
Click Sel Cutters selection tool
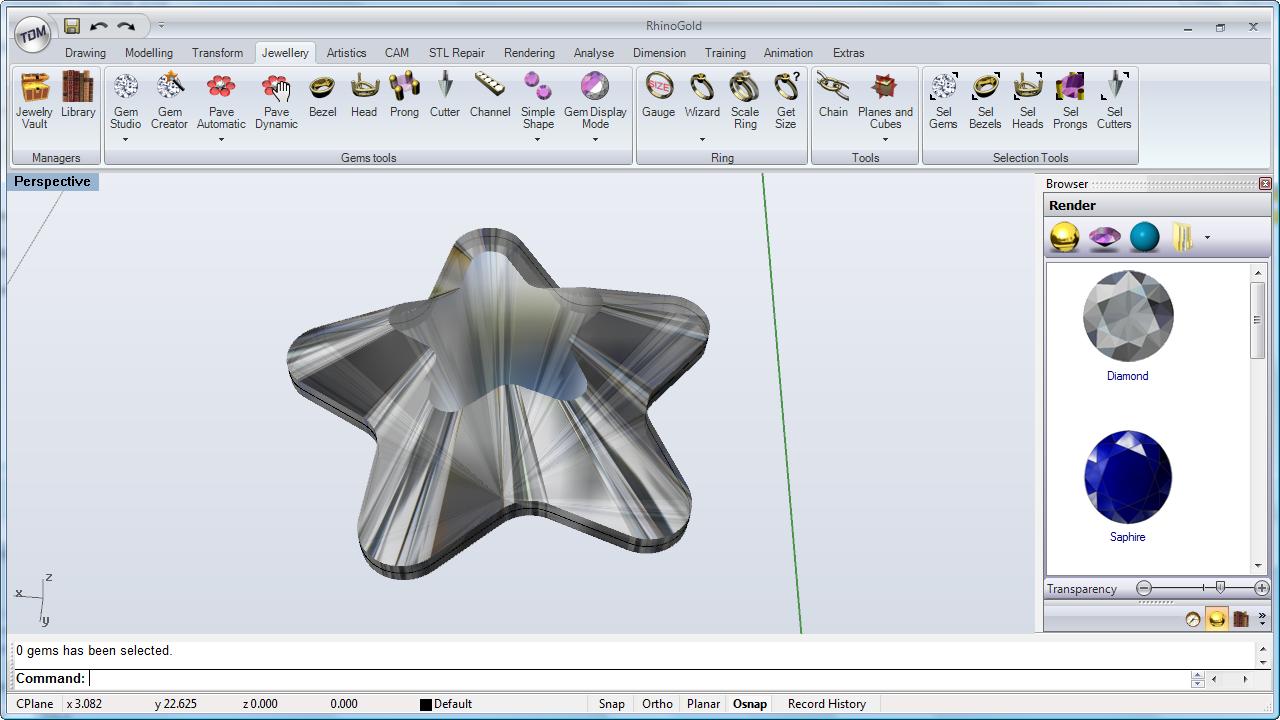point(1114,100)
